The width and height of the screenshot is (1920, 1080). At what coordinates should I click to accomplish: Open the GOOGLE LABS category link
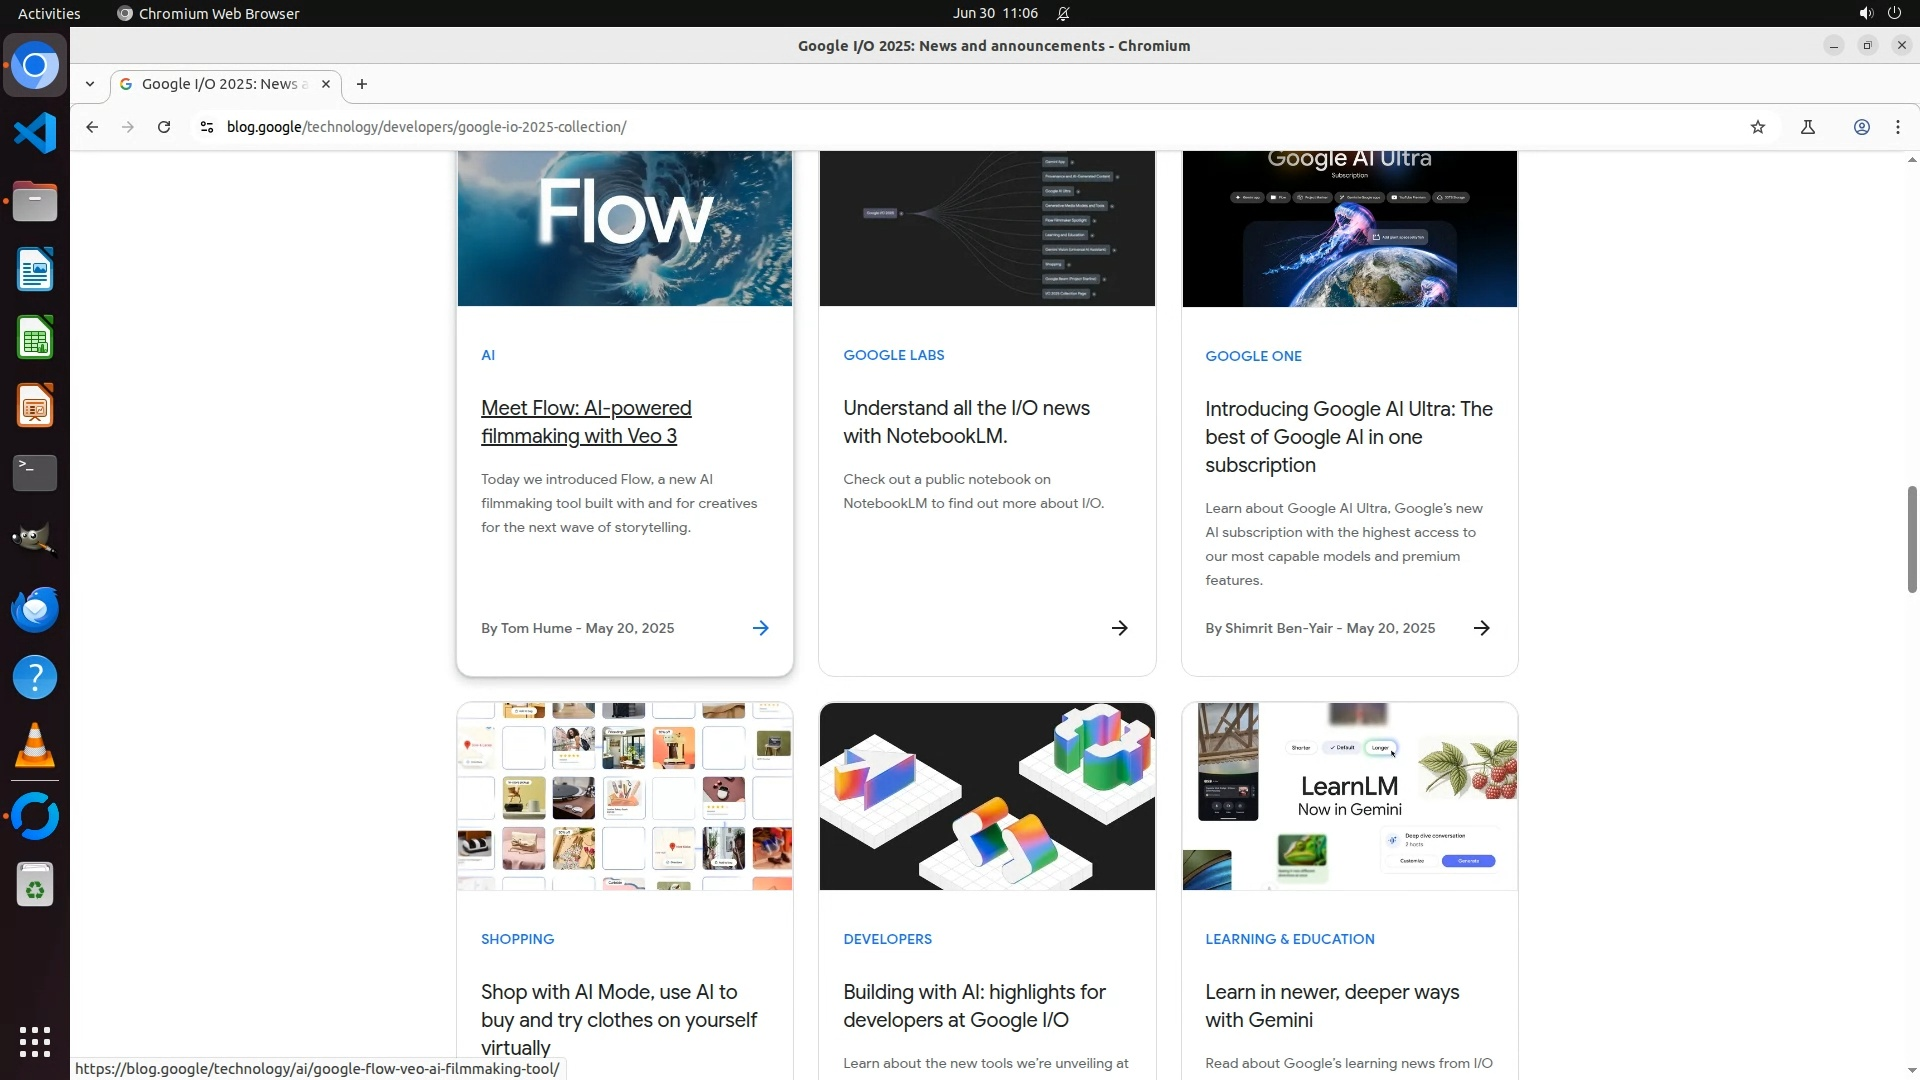coord(893,355)
